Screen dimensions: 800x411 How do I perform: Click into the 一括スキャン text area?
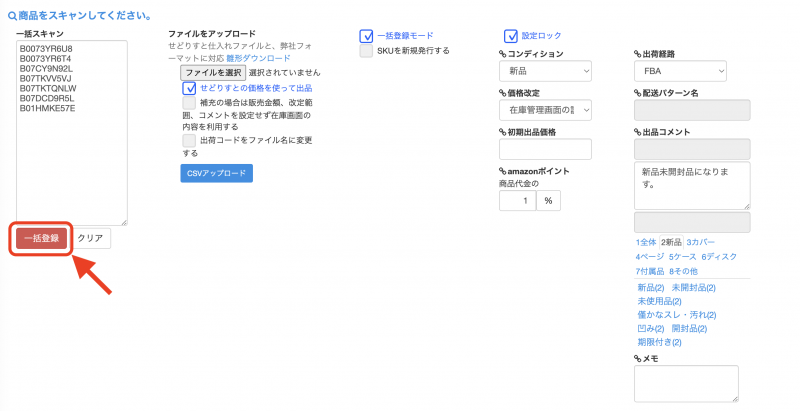pos(72,133)
